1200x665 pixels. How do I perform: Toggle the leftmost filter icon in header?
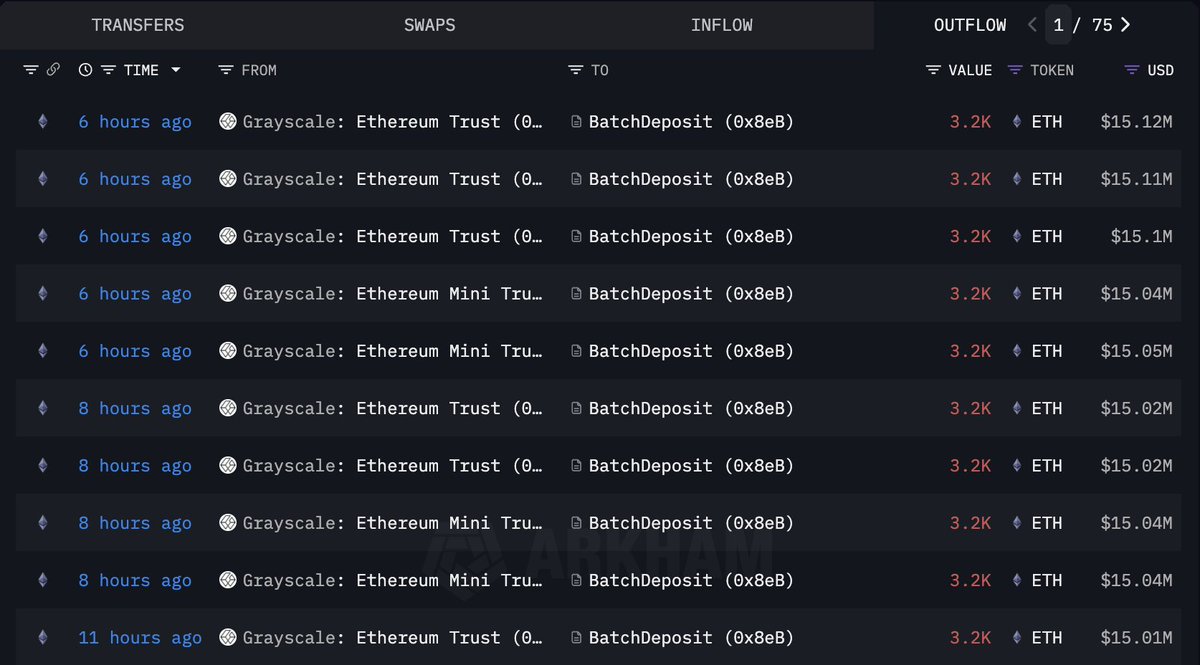pos(29,70)
